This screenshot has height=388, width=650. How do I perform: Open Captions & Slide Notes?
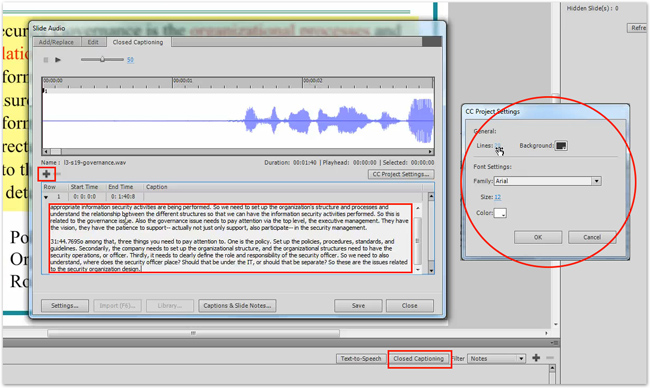click(x=237, y=306)
